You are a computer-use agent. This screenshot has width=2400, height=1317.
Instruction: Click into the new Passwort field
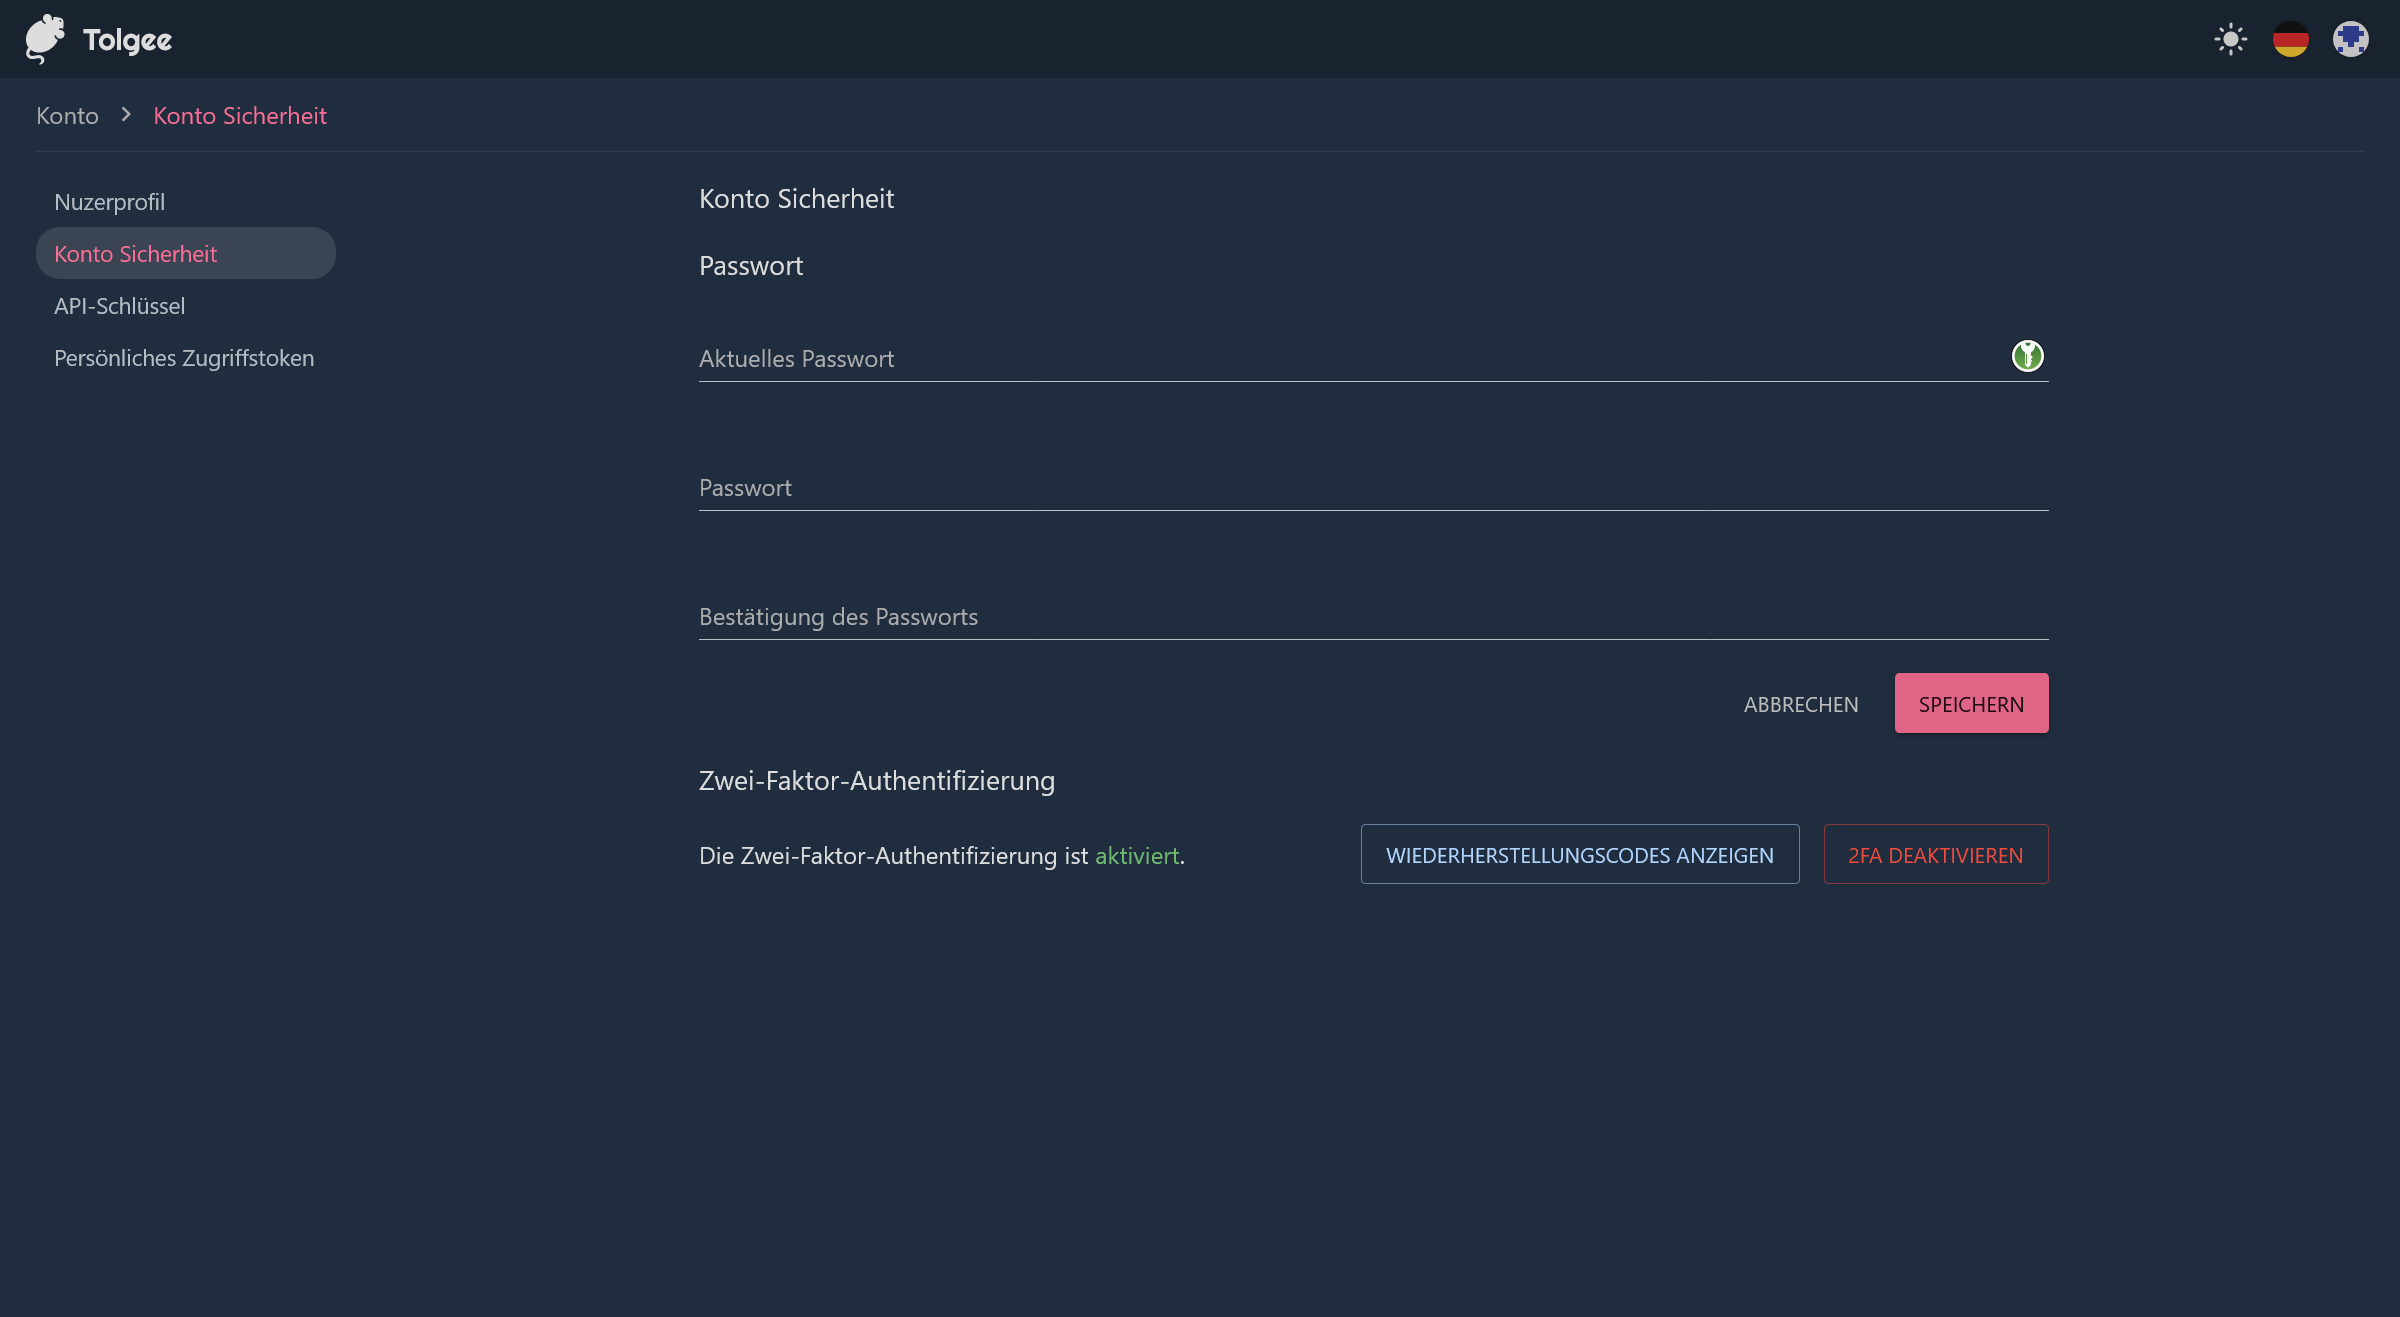click(x=1372, y=488)
